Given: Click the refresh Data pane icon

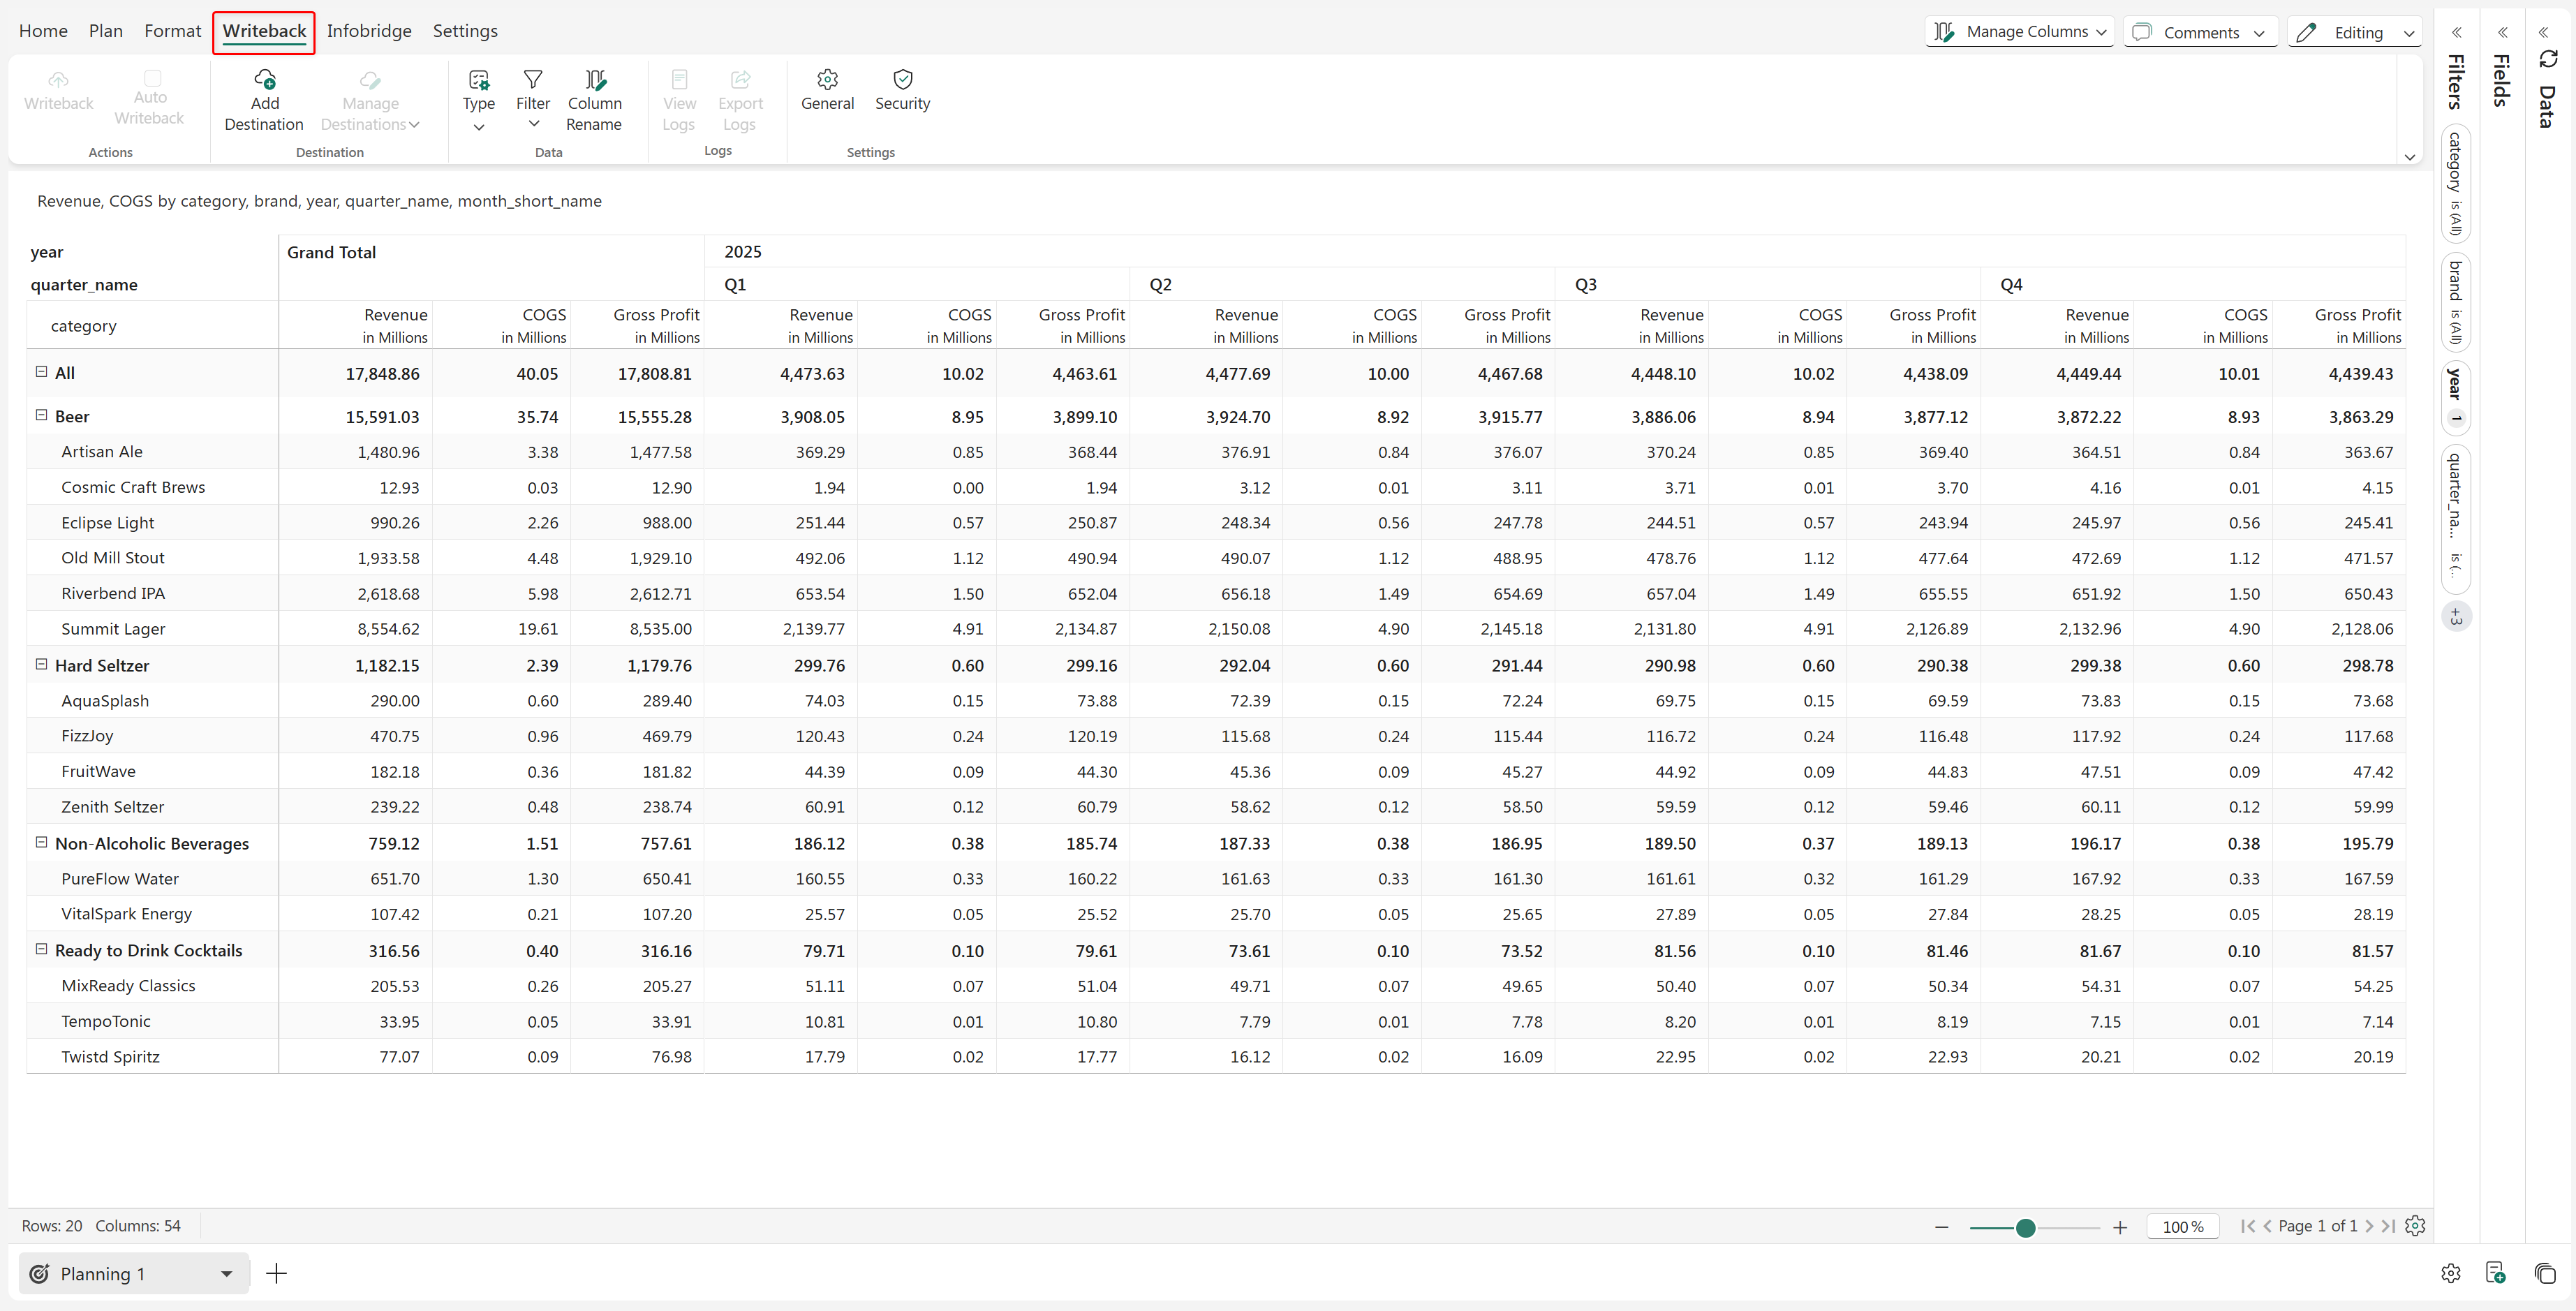Looking at the screenshot, I should (2548, 60).
